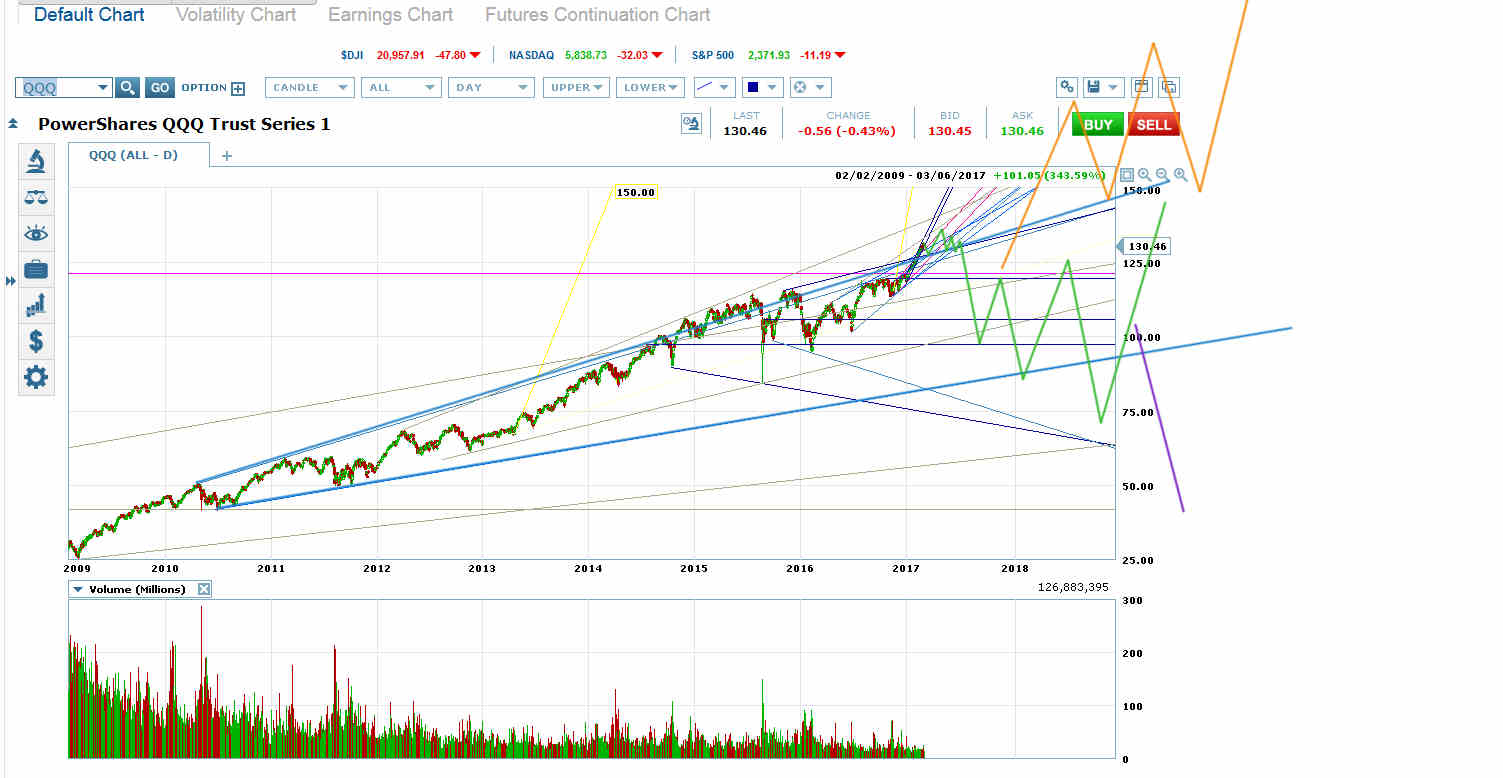Open the DAY frequency dropdown
1503x778 pixels.
(x=491, y=88)
